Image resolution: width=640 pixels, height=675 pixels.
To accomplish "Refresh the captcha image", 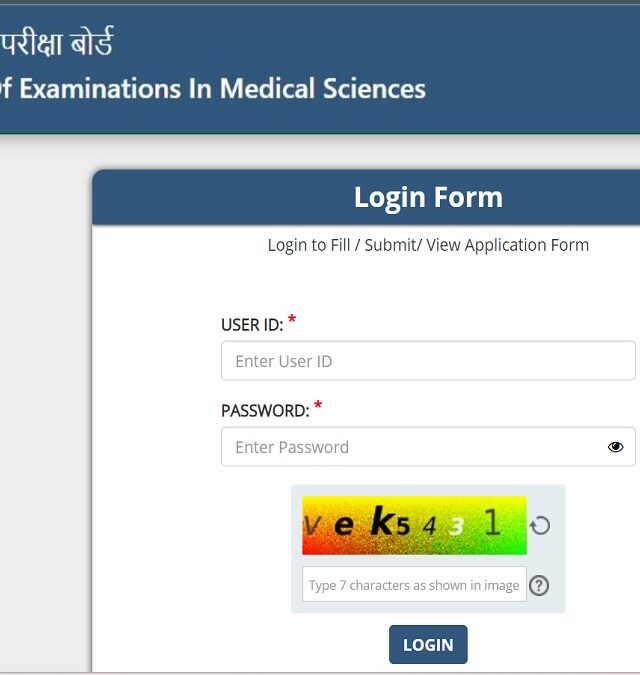I will coord(540,526).
